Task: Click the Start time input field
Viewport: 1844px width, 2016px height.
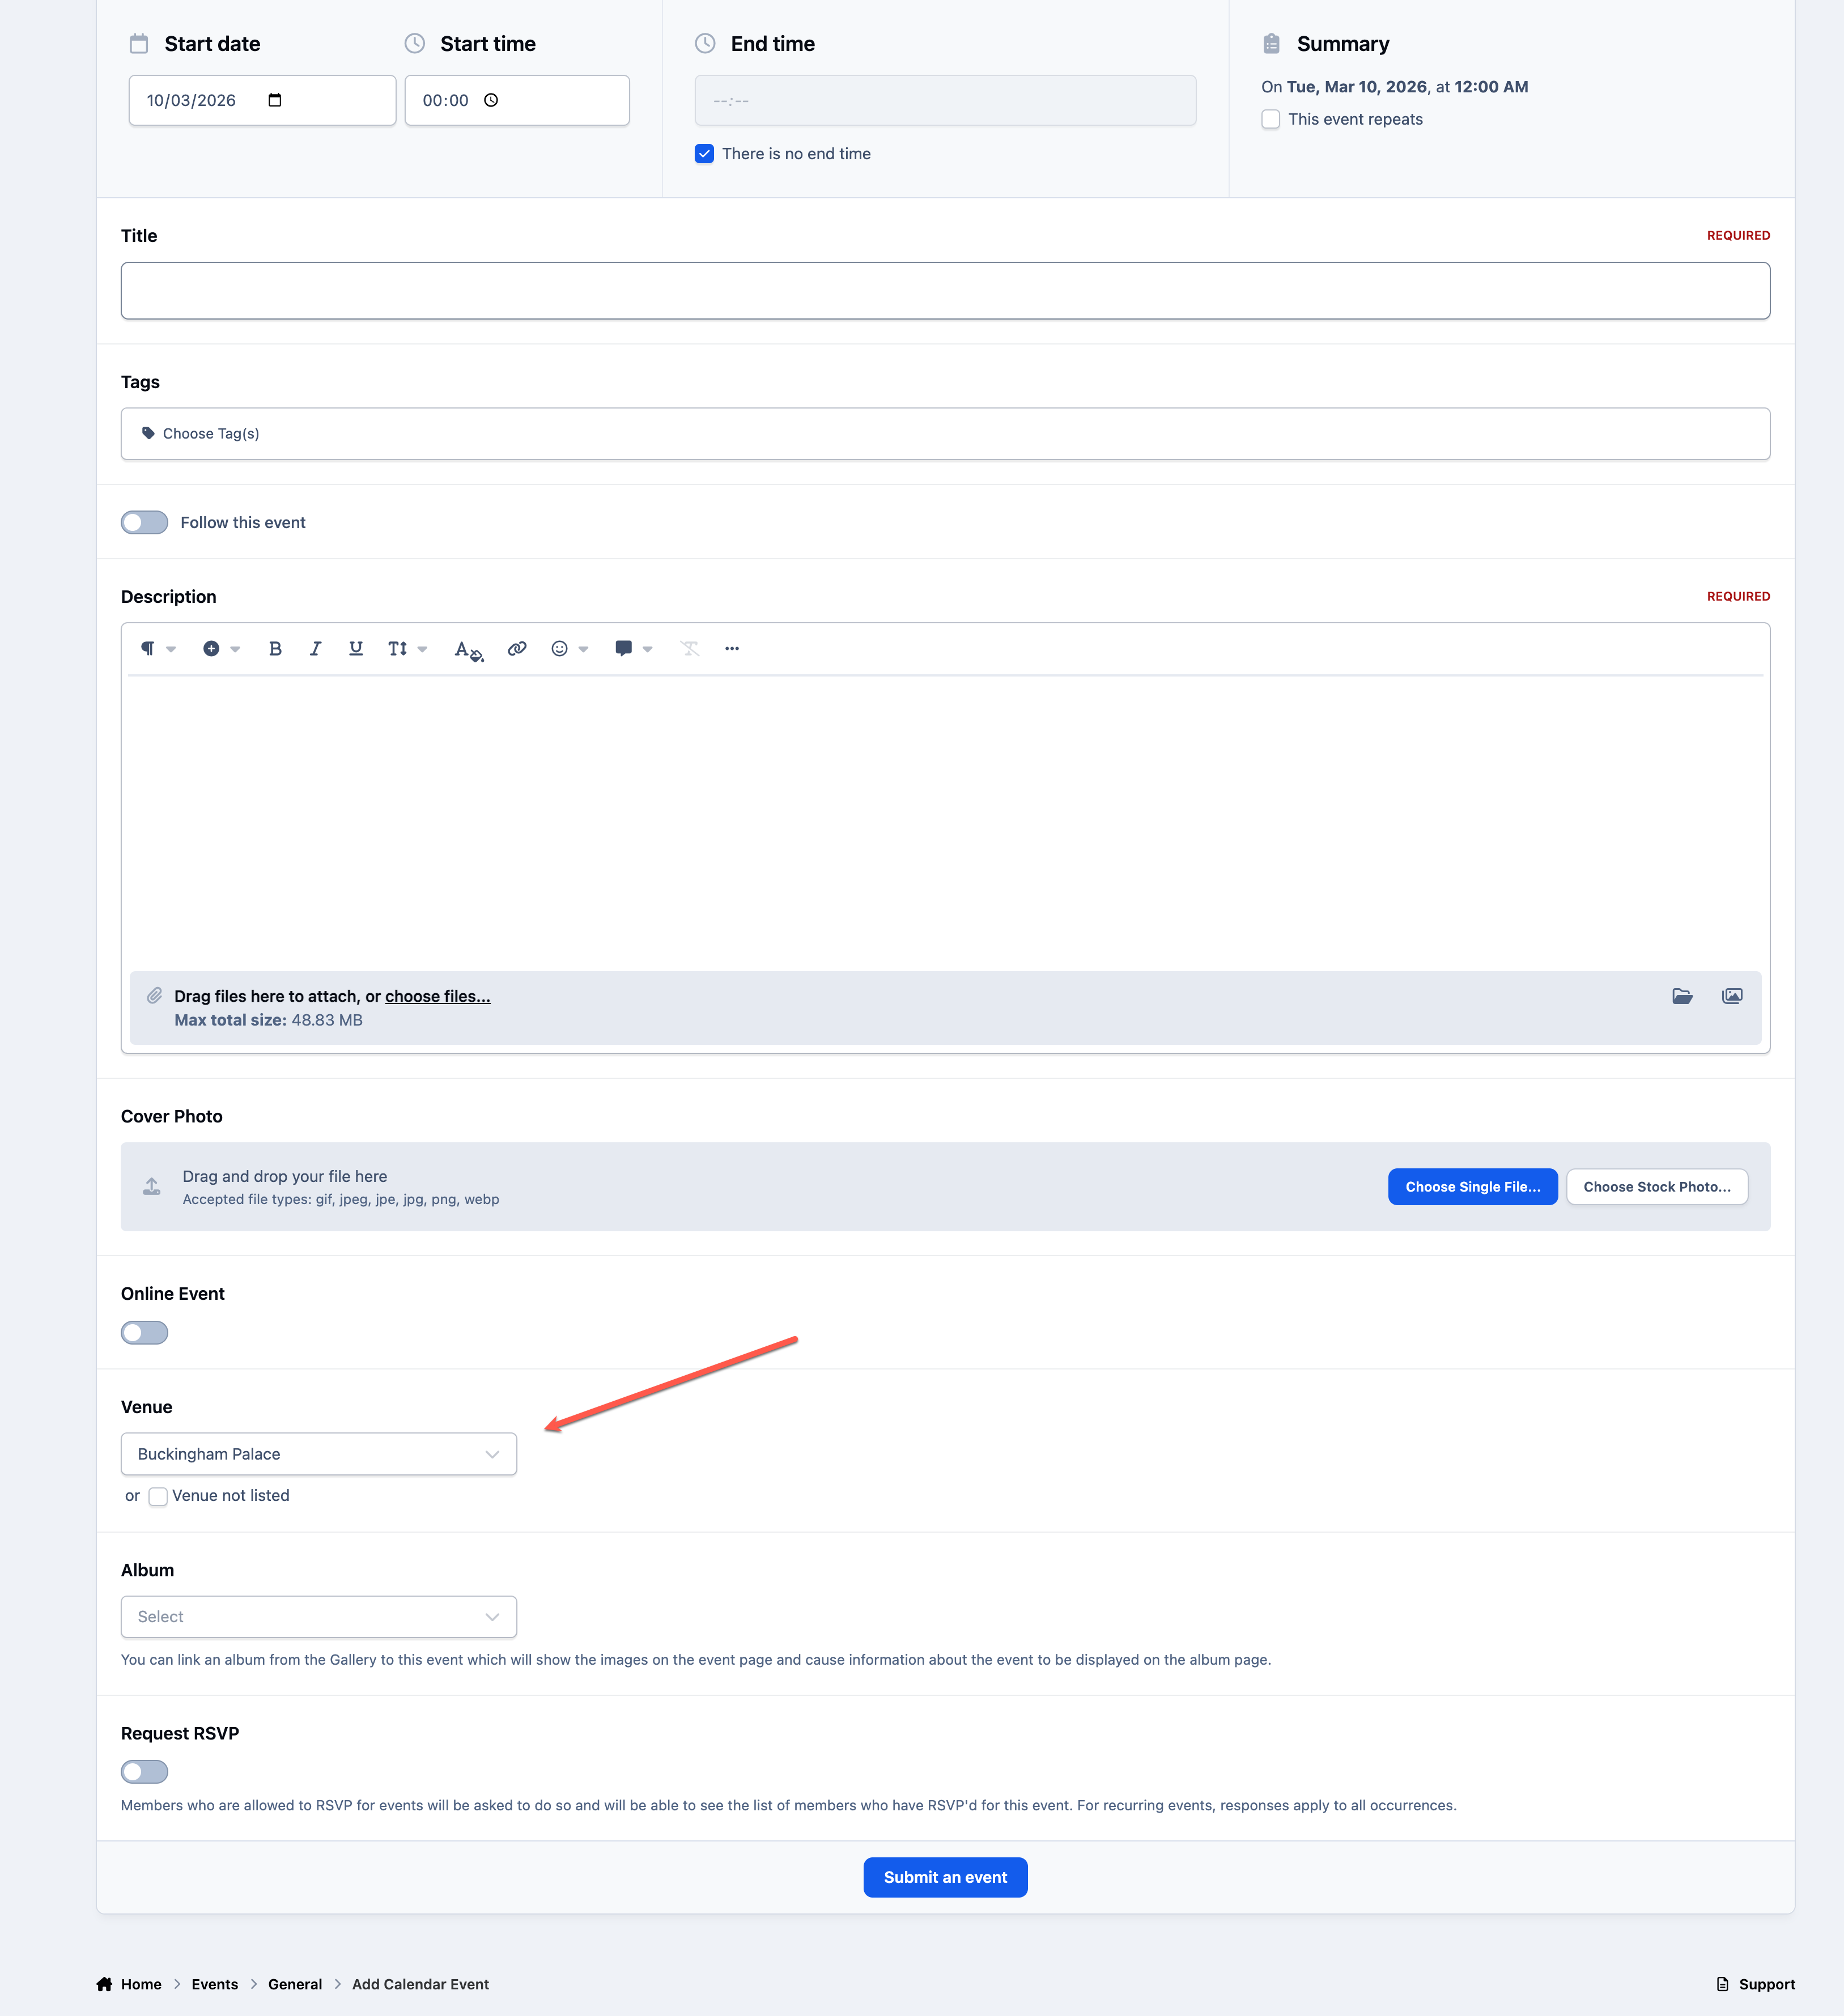Action: 517,100
